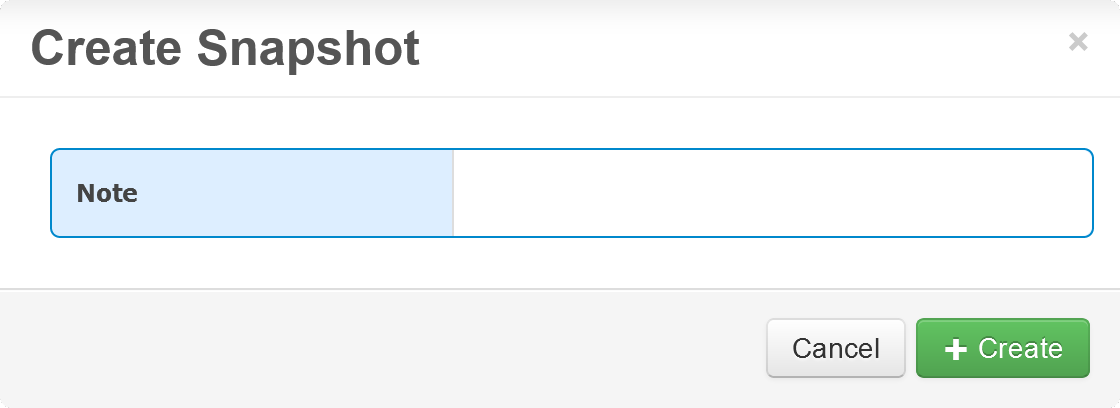Click the Create button
1120x408 pixels.
point(1002,348)
